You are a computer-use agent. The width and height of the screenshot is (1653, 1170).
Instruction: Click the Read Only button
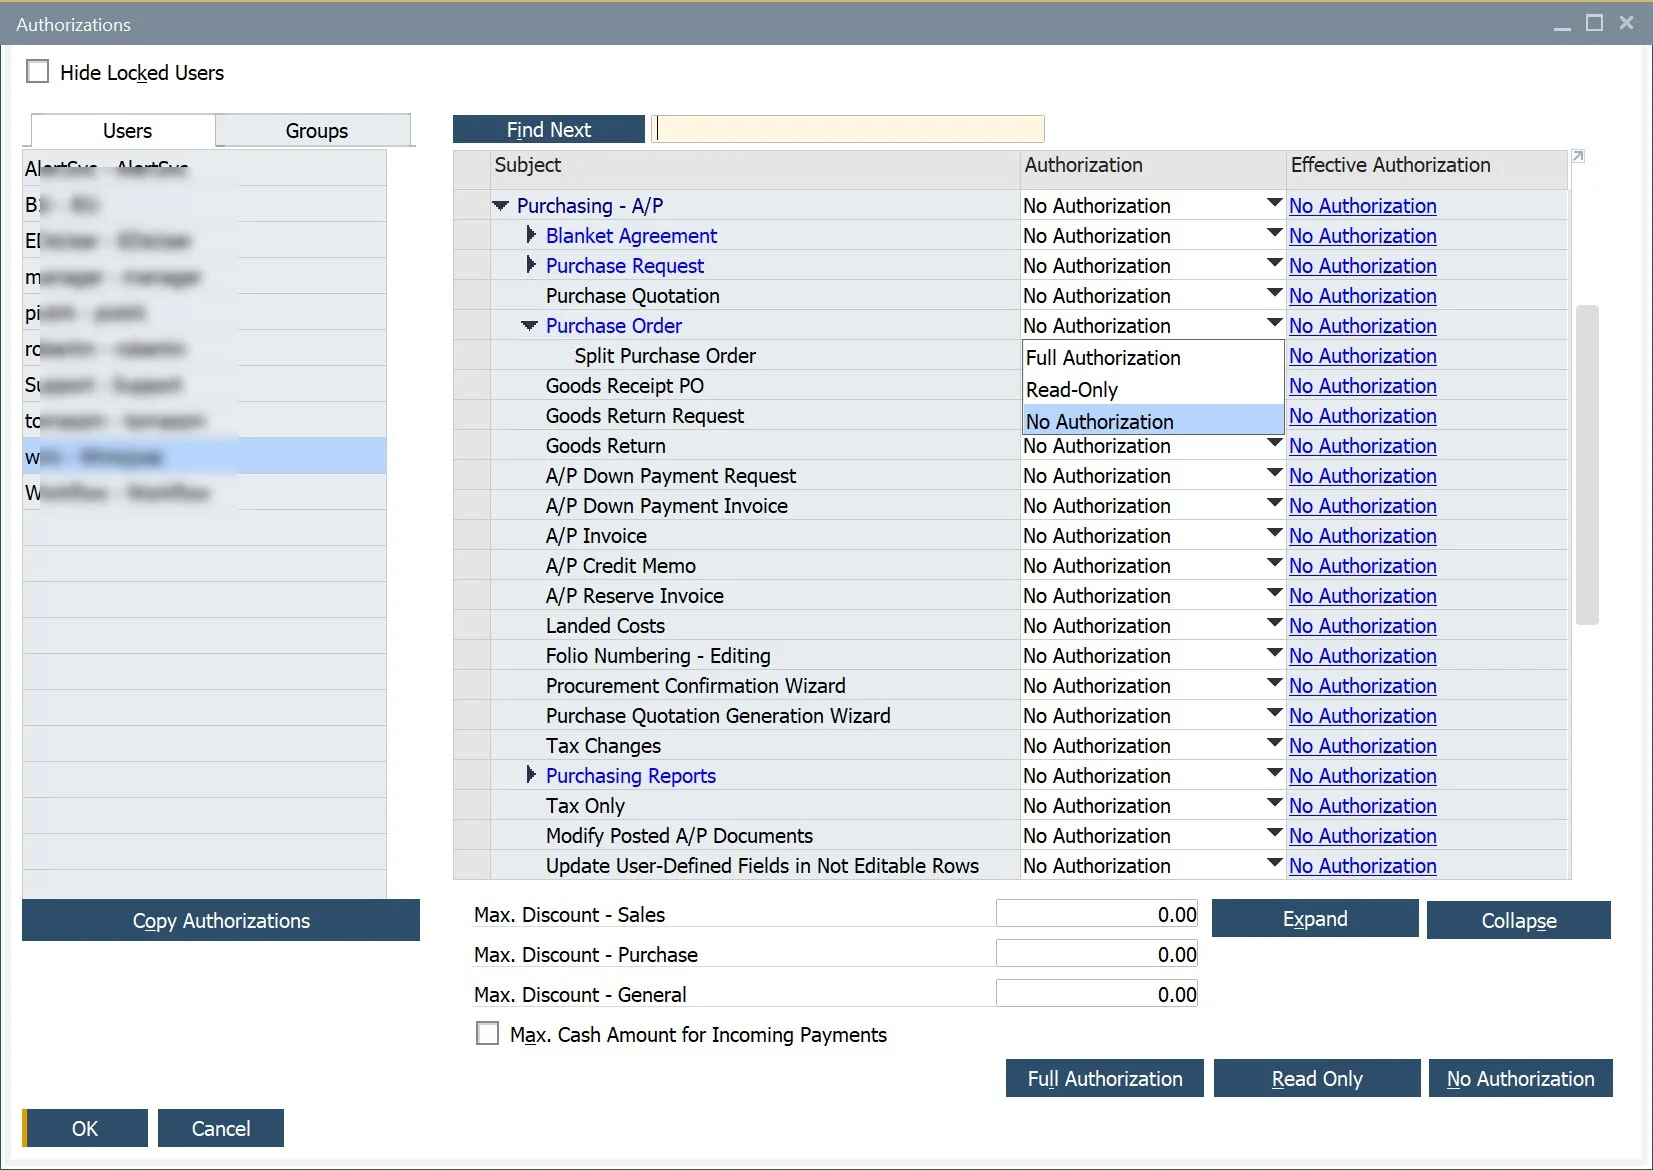click(x=1316, y=1078)
